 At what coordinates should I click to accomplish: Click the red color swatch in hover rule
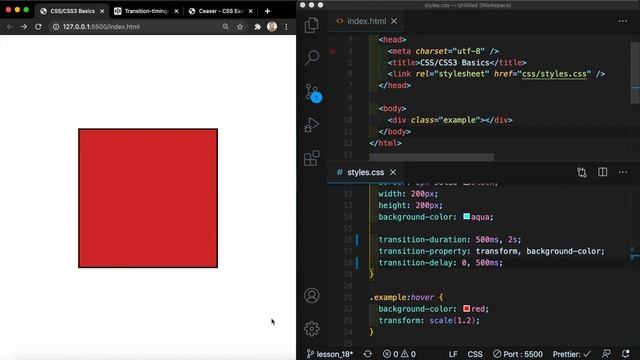click(467, 309)
